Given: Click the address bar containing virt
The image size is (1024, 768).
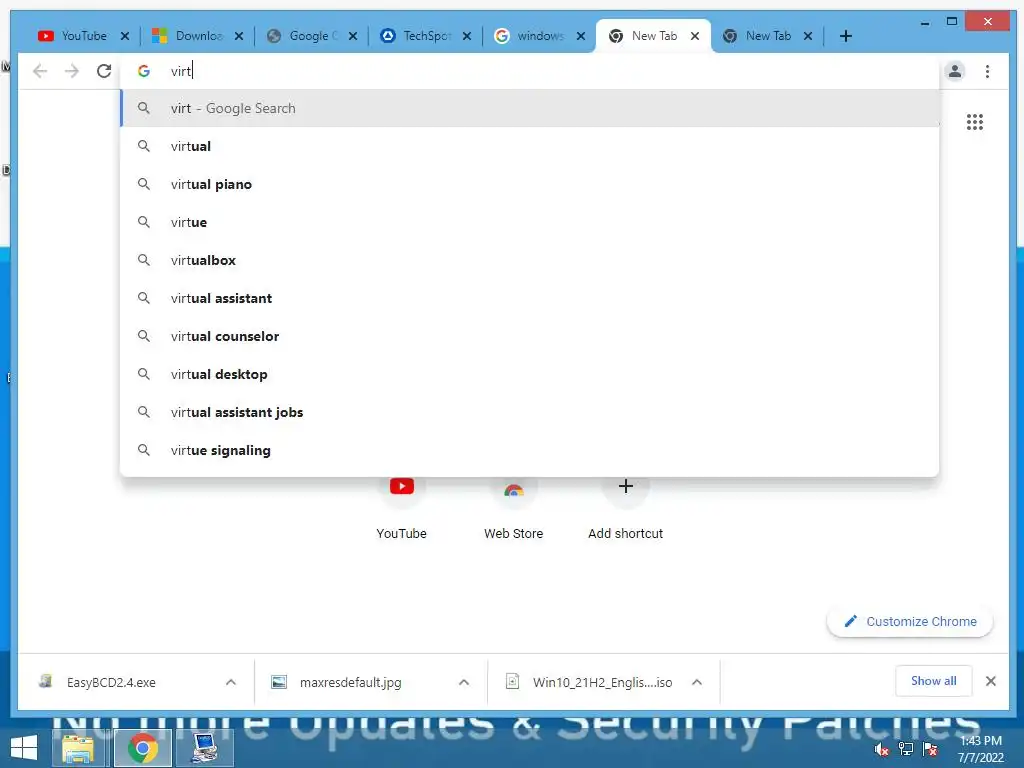Looking at the screenshot, I should [529, 71].
